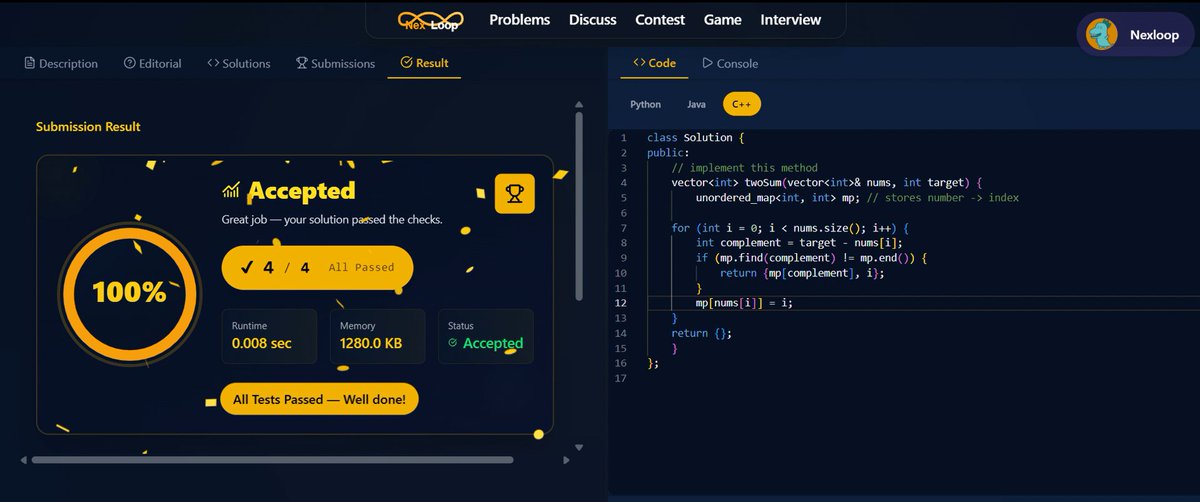Click the chart icon beside Accepted
This screenshot has height=502, width=1200.
coord(231,190)
